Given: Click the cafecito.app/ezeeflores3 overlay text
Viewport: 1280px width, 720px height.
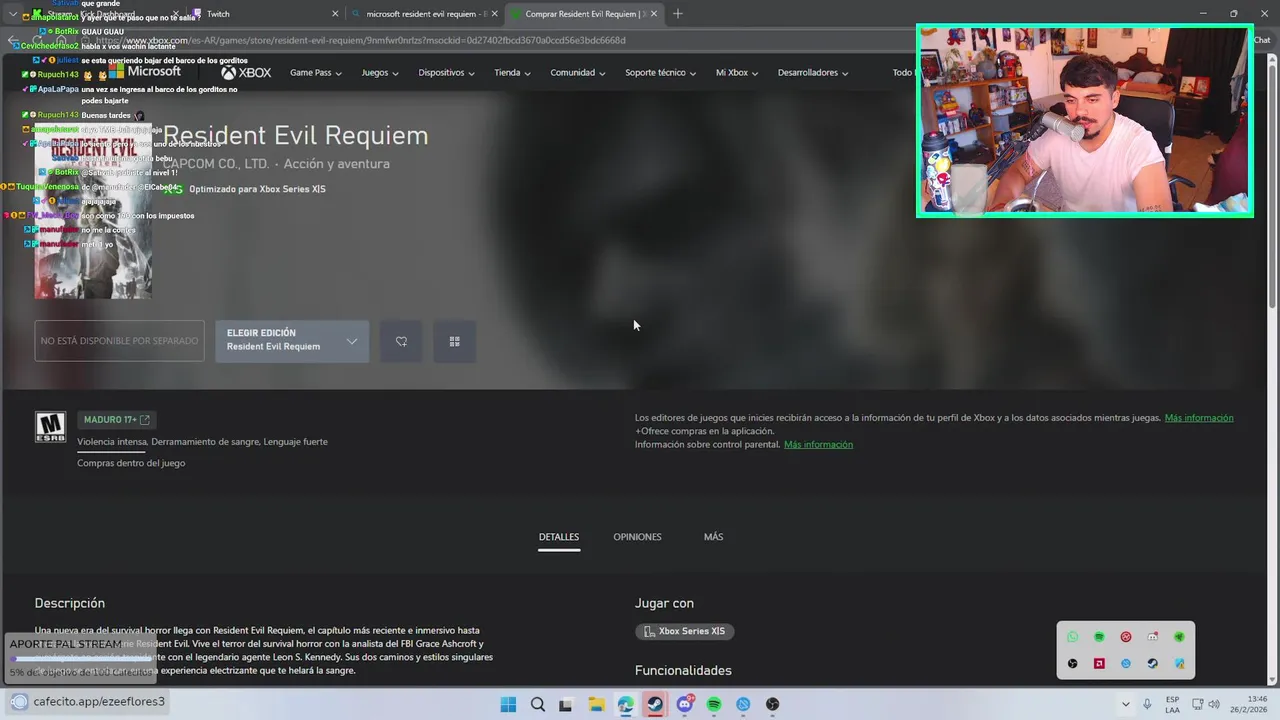Looking at the screenshot, I should point(99,702).
